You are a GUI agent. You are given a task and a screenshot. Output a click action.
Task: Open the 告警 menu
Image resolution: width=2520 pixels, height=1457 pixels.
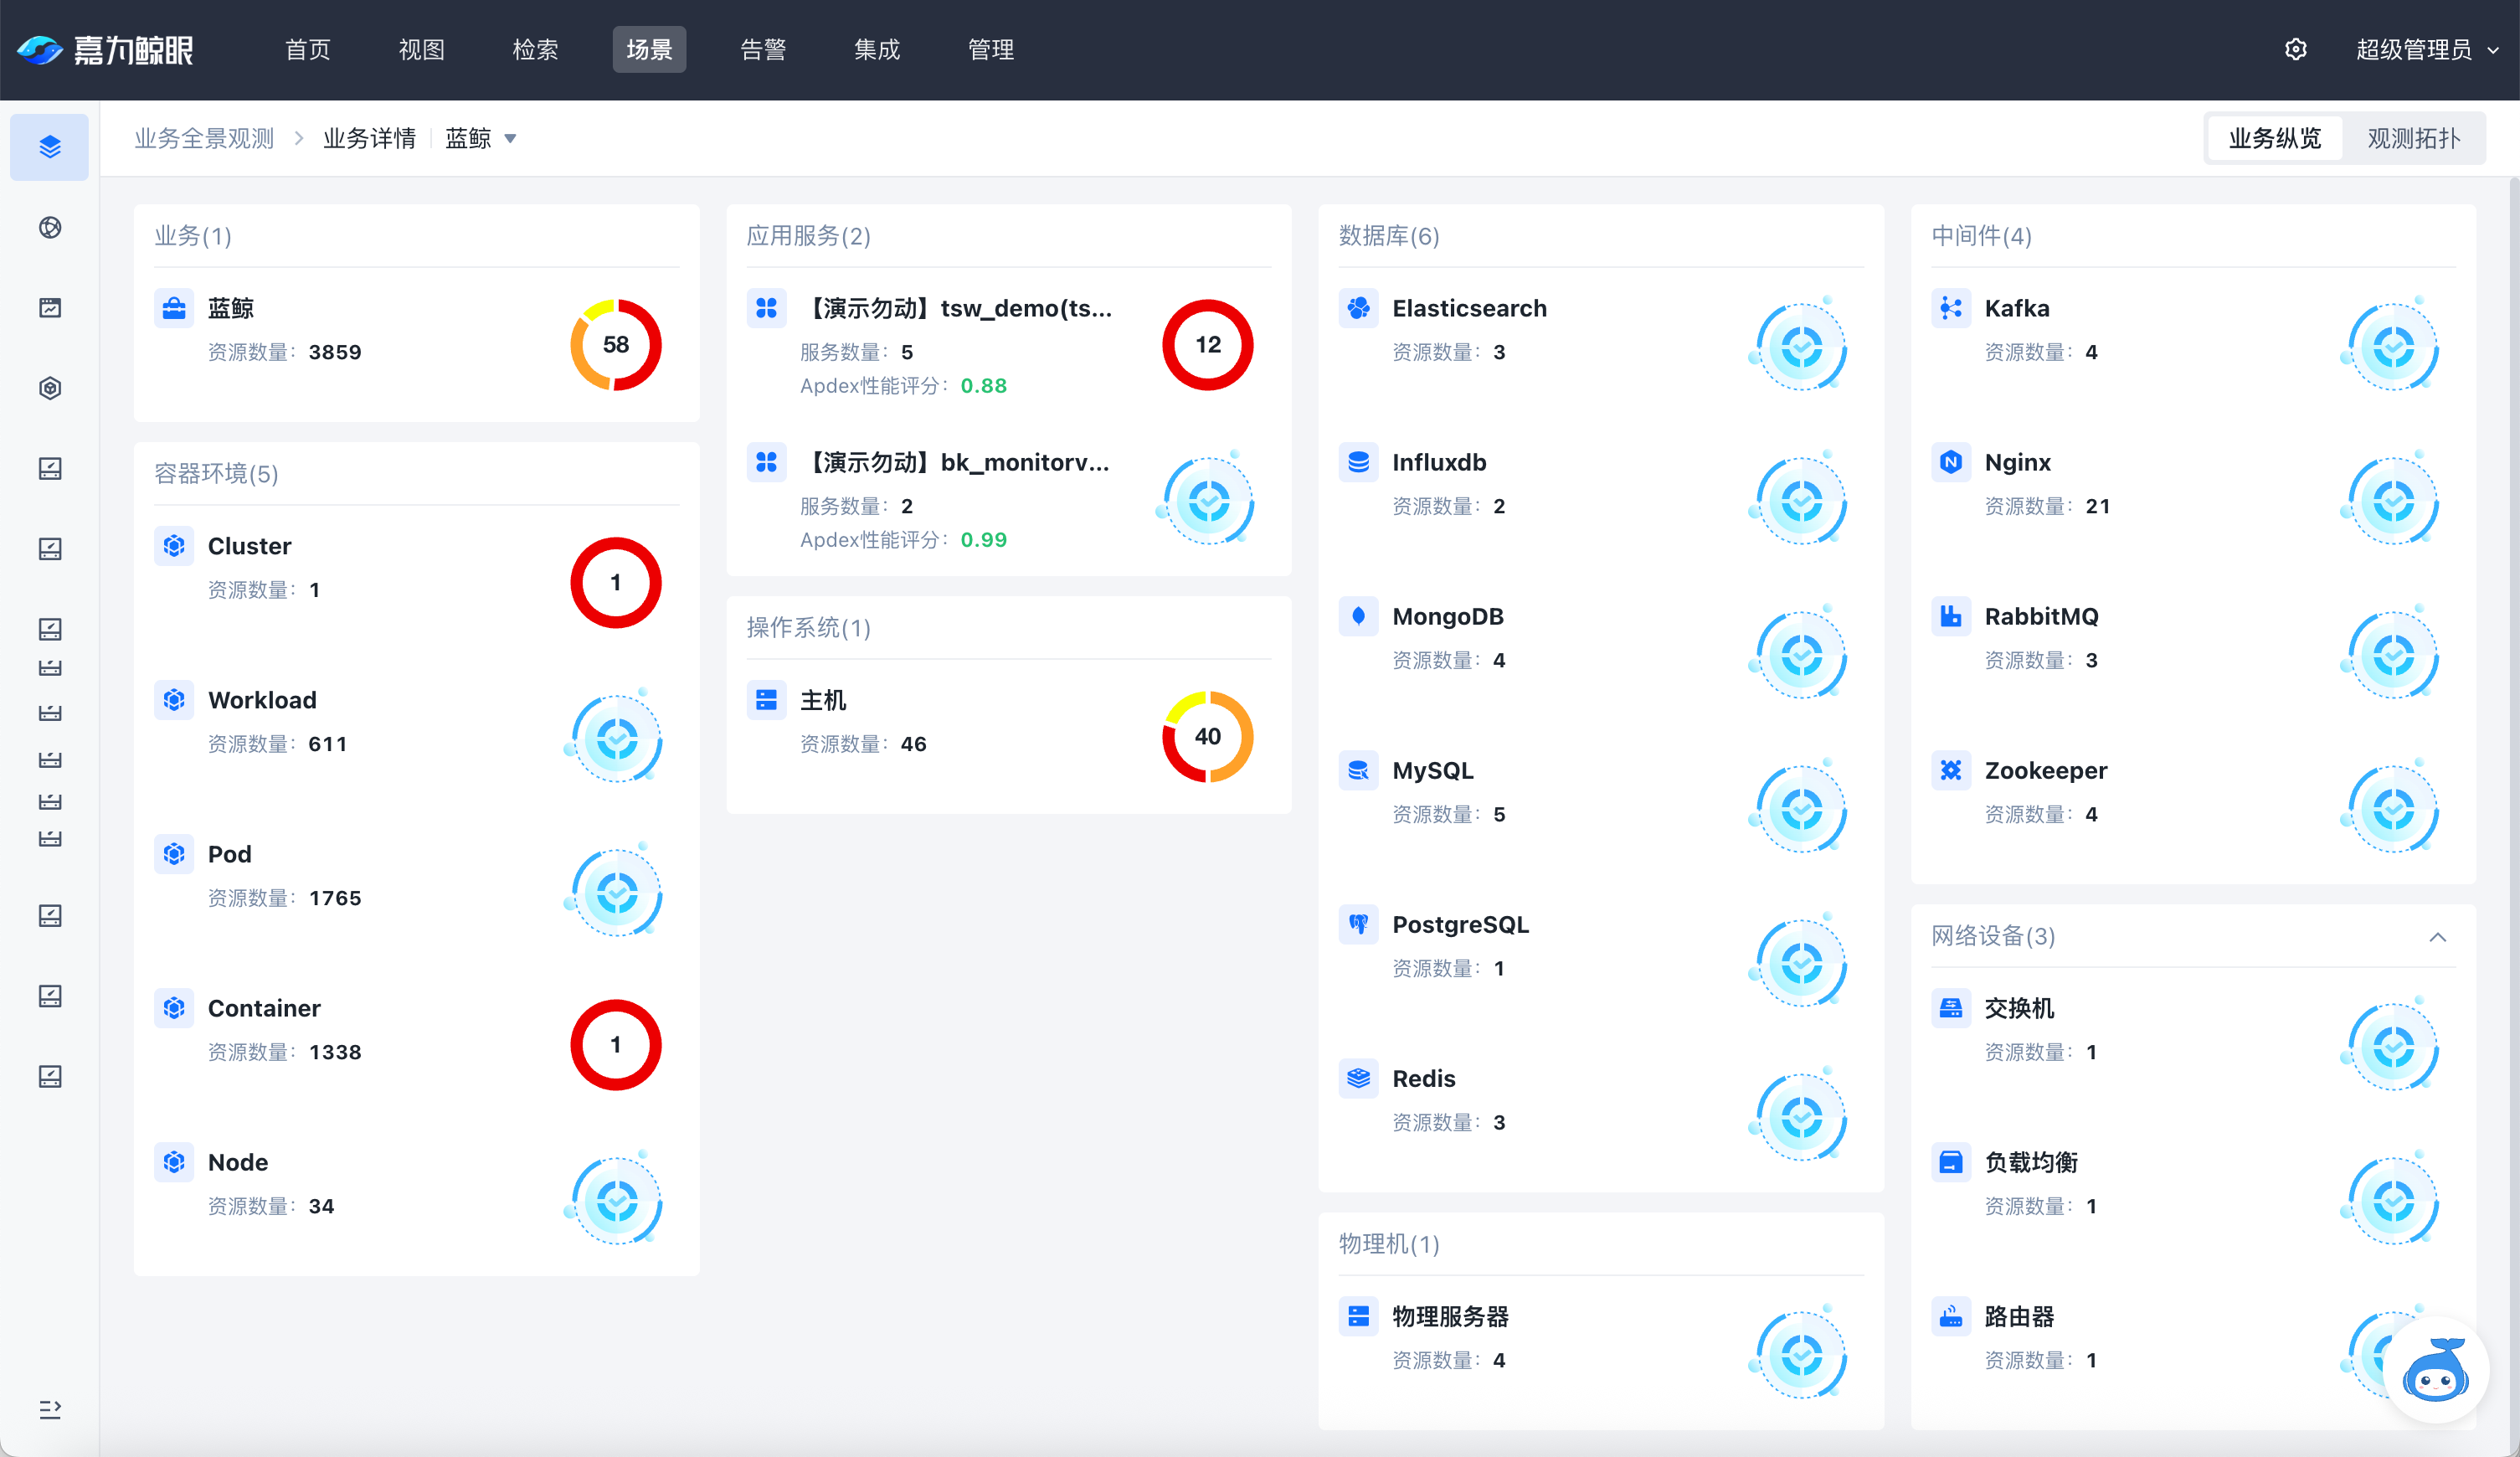tap(763, 49)
